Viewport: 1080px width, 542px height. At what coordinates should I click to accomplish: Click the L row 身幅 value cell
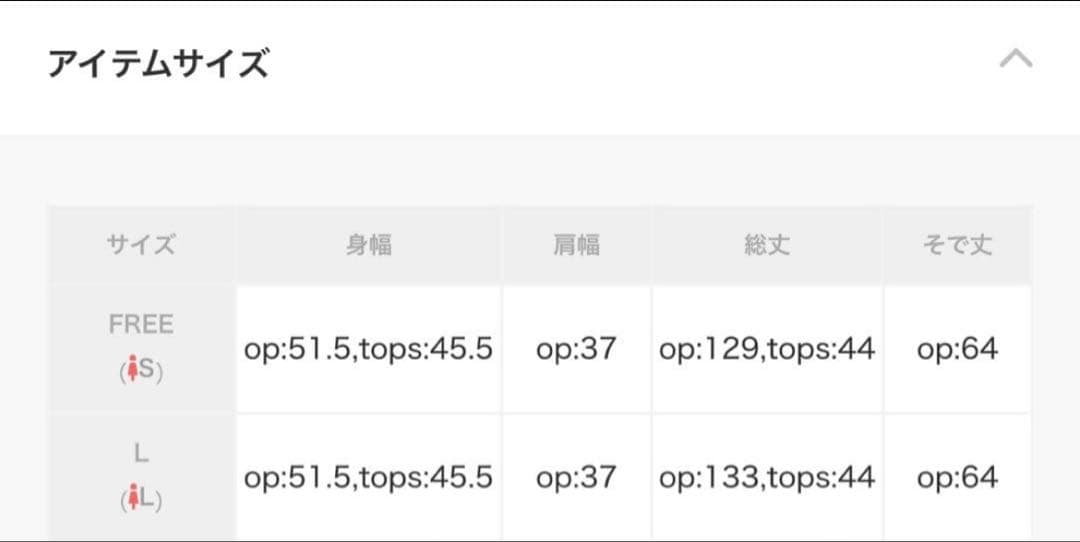[368, 478]
